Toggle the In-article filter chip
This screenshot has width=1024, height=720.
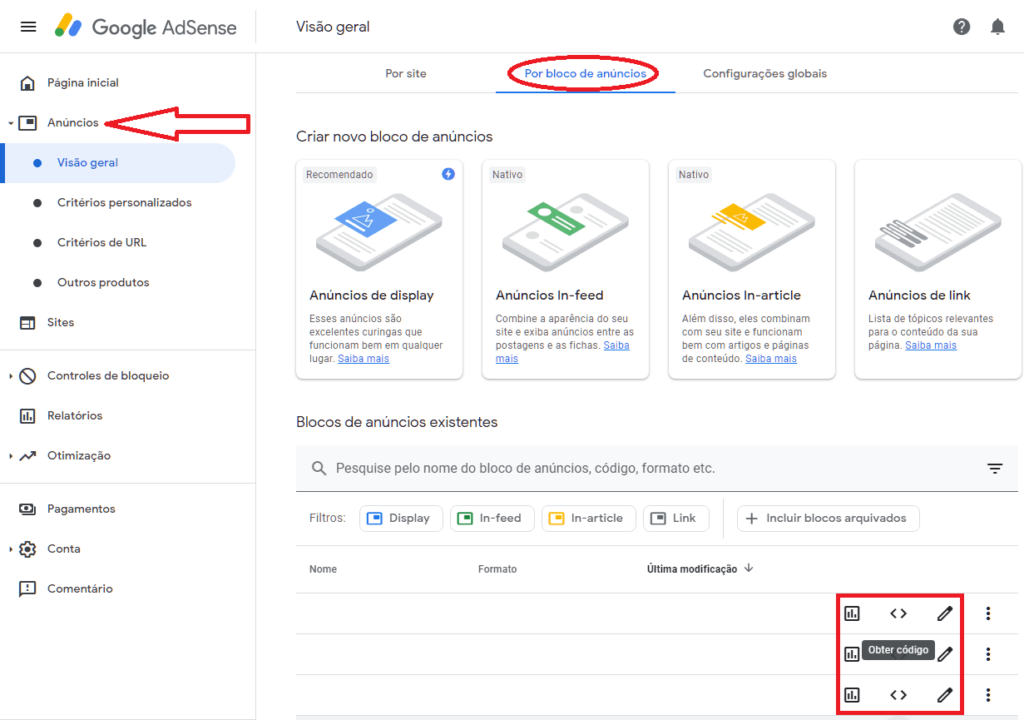[x=588, y=518]
